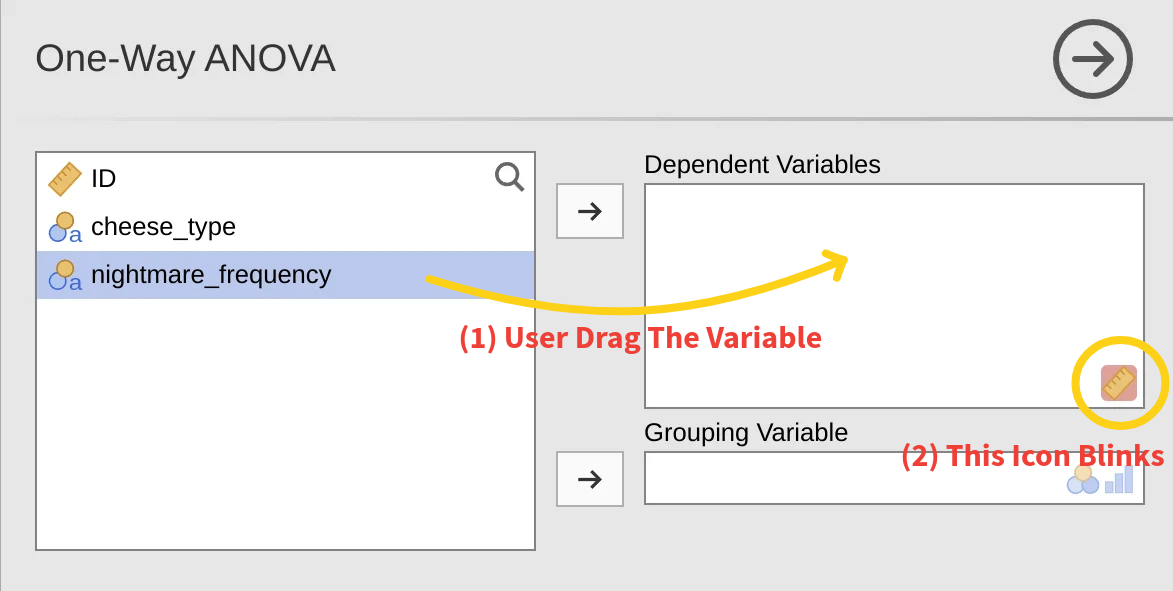Viewport: 1173px width, 591px height.
Task: Click the Grouping Variable label
Action: coord(745,433)
